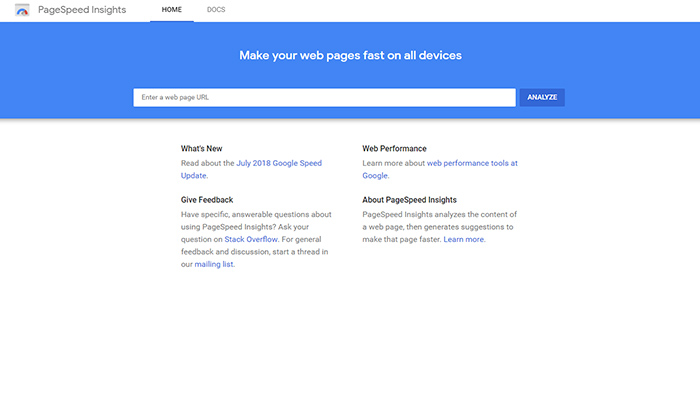Click the PageSpeed Insights title text

pos(82,10)
